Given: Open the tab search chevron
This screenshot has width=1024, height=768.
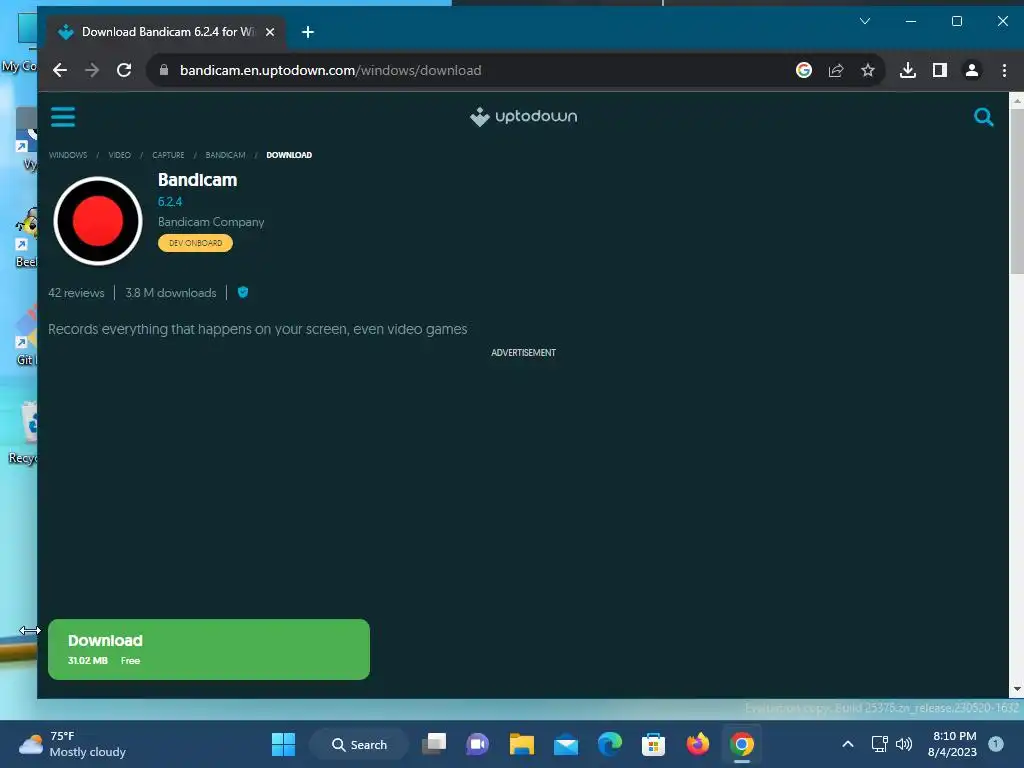Looking at the screenshot, I should pos(865,21).
